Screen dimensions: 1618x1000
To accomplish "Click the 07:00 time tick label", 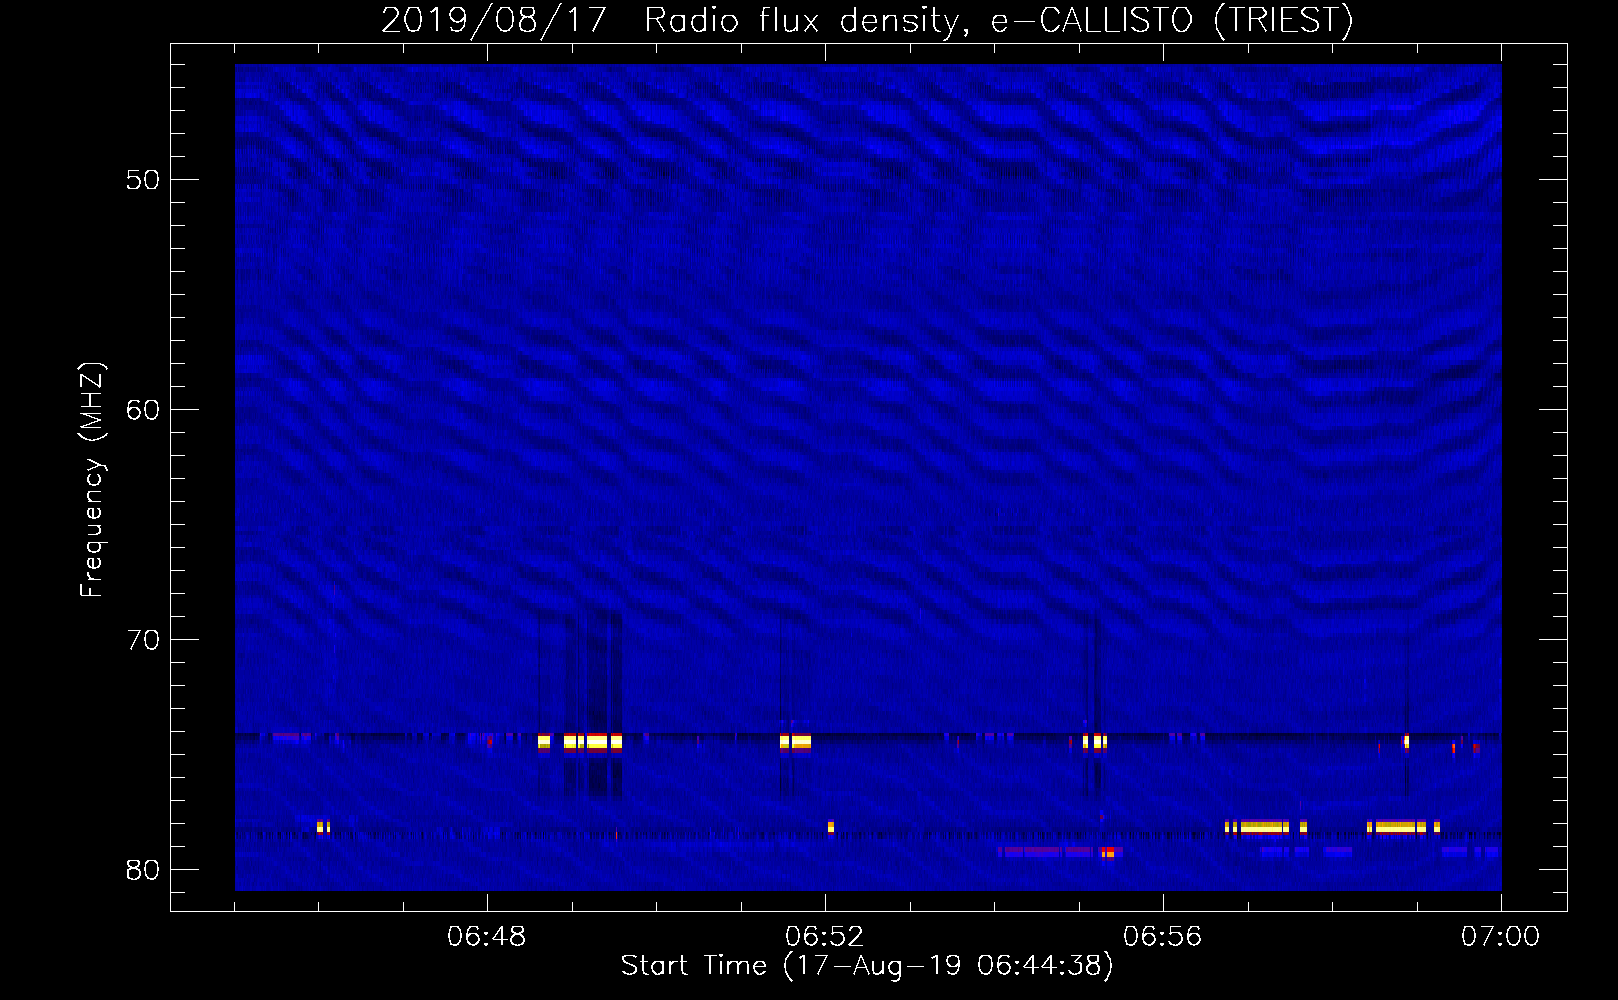I will click(x=1501, y=937).
